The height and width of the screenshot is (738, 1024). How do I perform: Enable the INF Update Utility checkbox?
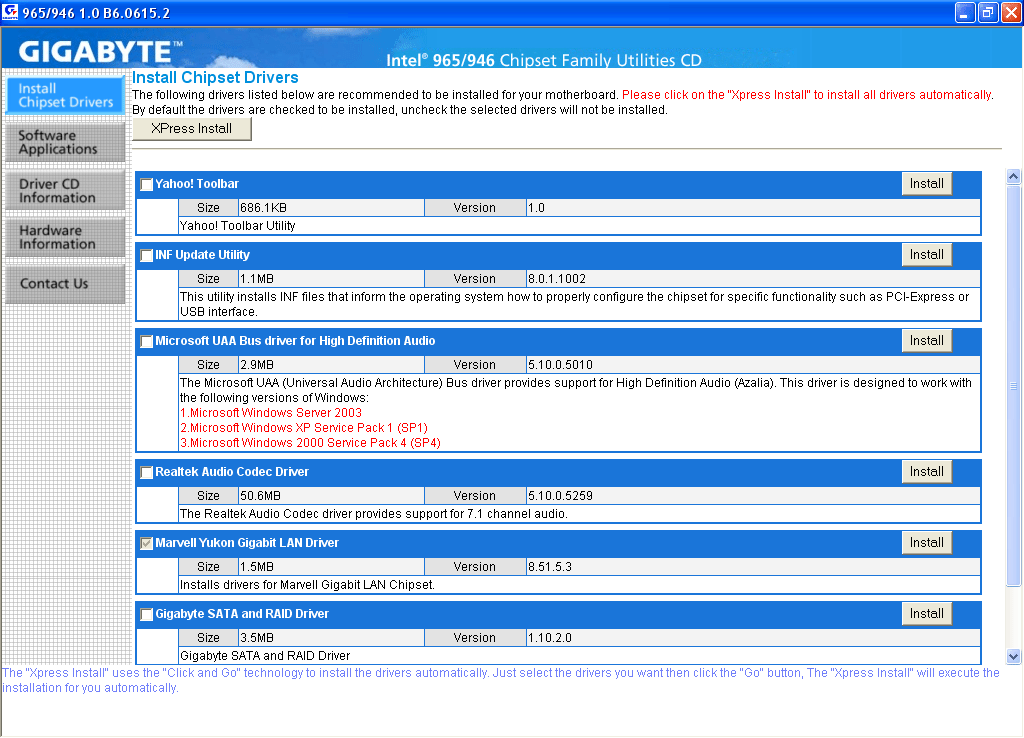pyautogui.click(x=147, y=256)
